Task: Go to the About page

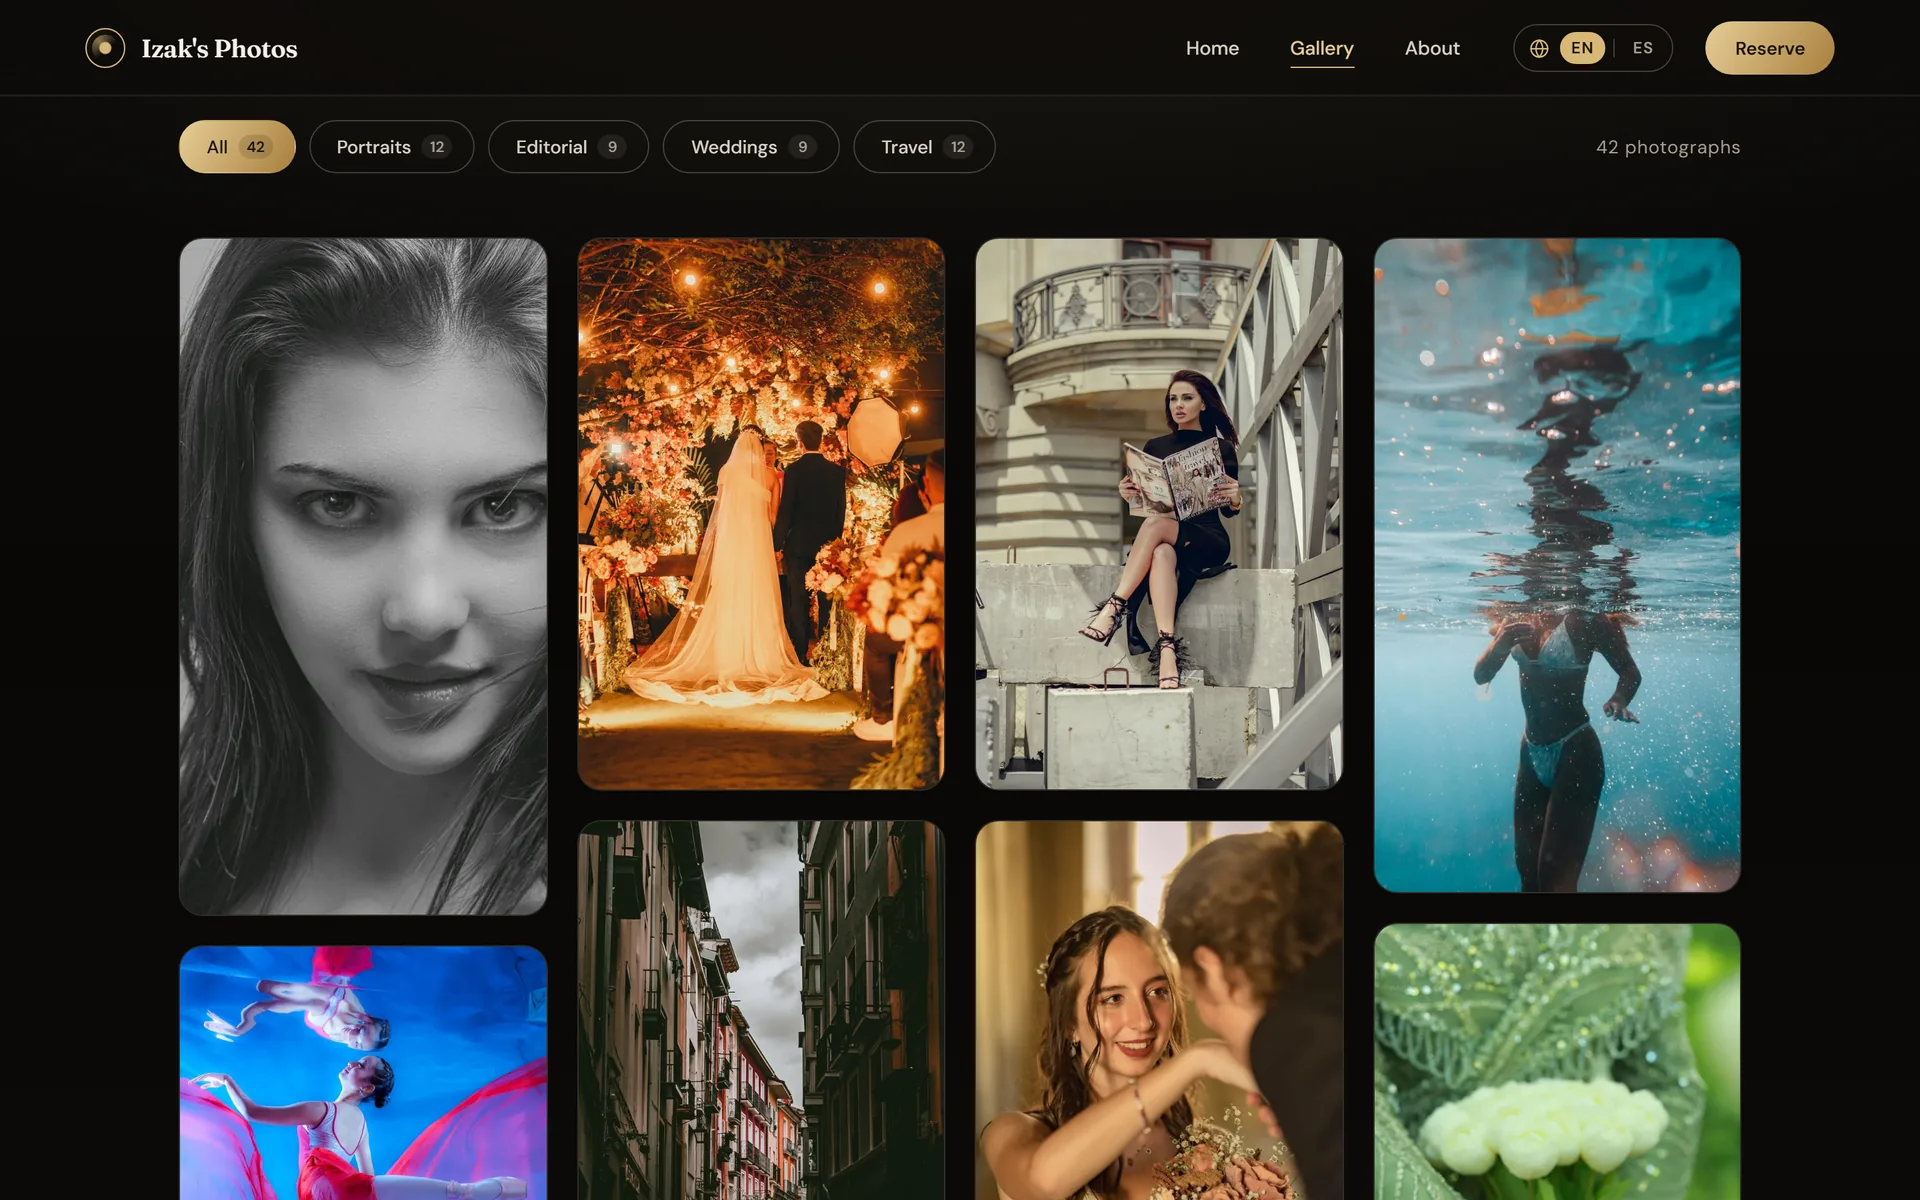Action: click(x=1432, y=48)
